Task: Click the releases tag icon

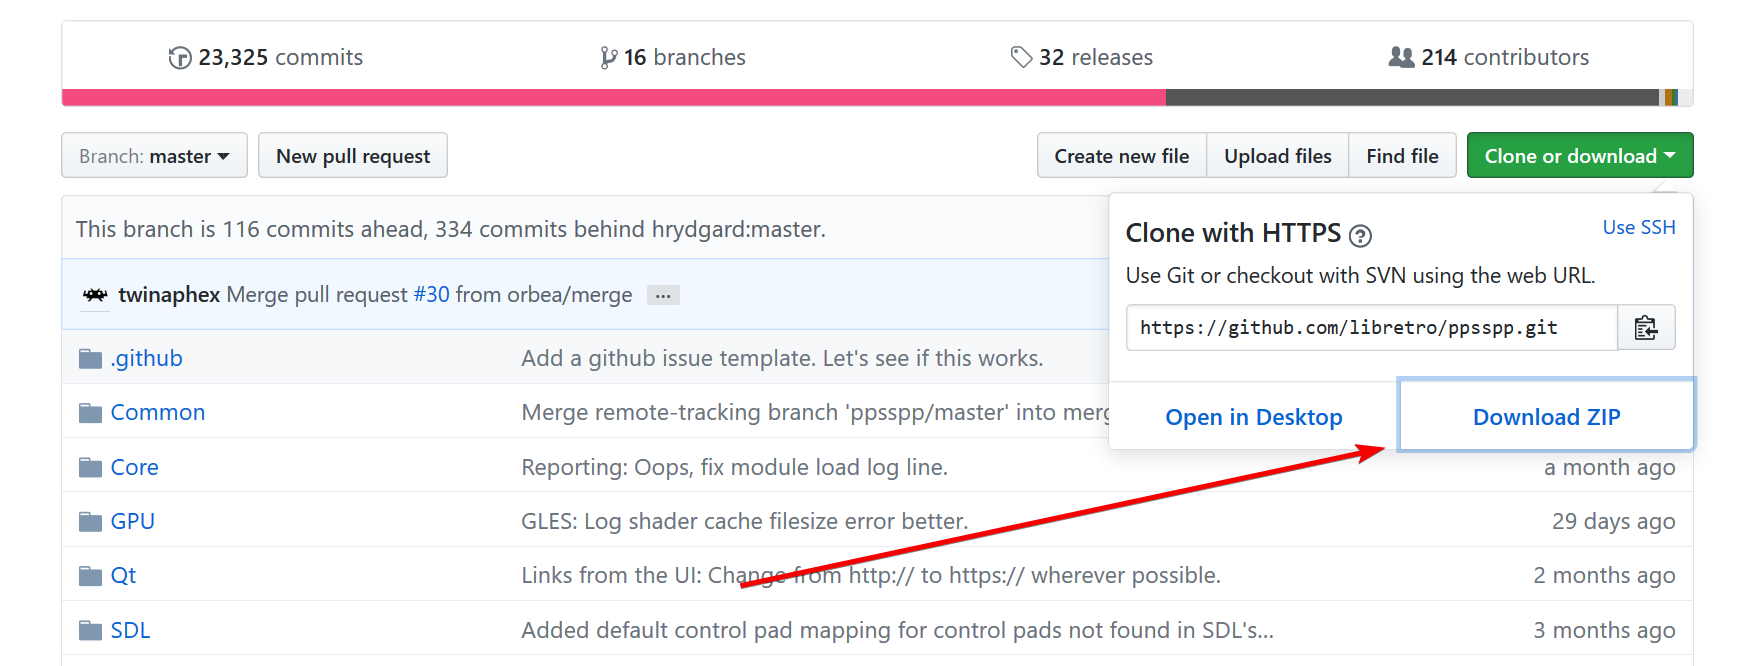Action: [x=1021, y=57]
